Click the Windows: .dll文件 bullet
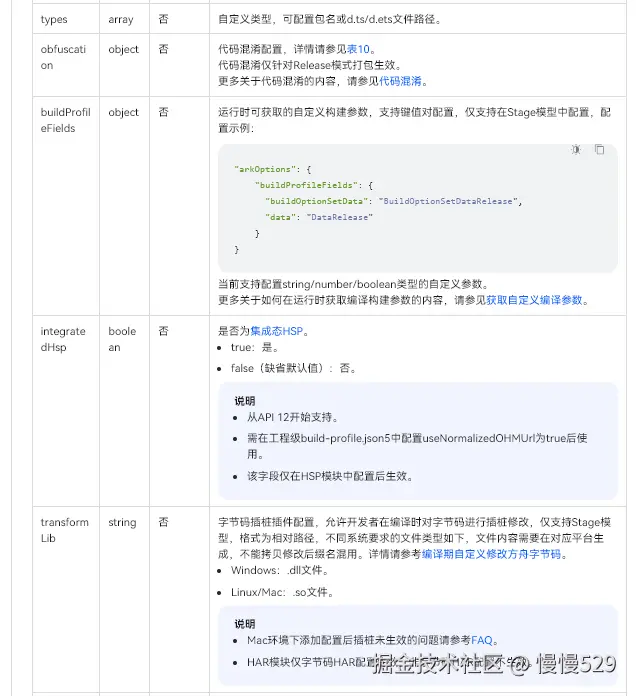 click(280, 570)
